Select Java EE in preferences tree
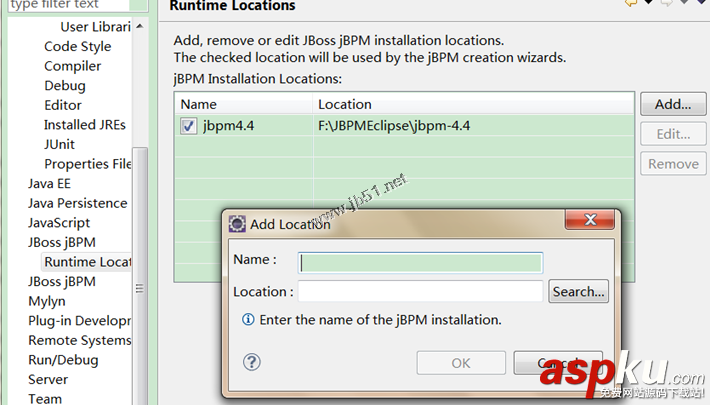The image size is (710, 405). pos(49,183)
